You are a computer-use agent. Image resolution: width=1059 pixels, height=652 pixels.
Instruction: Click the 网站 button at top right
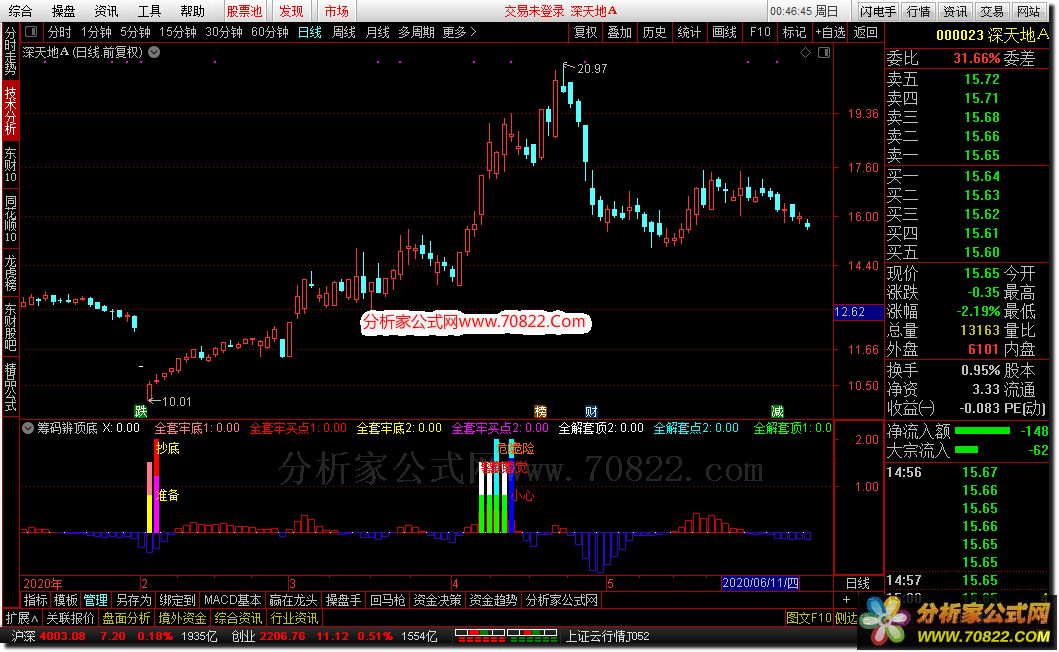tap(1029, 11)
